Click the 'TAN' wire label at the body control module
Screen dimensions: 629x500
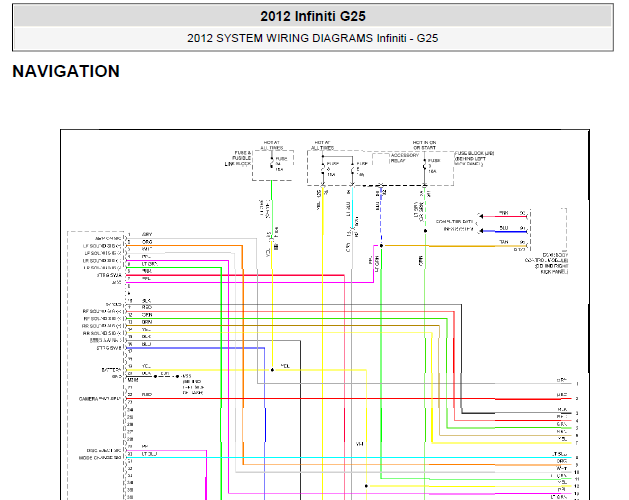(x=504, y=242)
